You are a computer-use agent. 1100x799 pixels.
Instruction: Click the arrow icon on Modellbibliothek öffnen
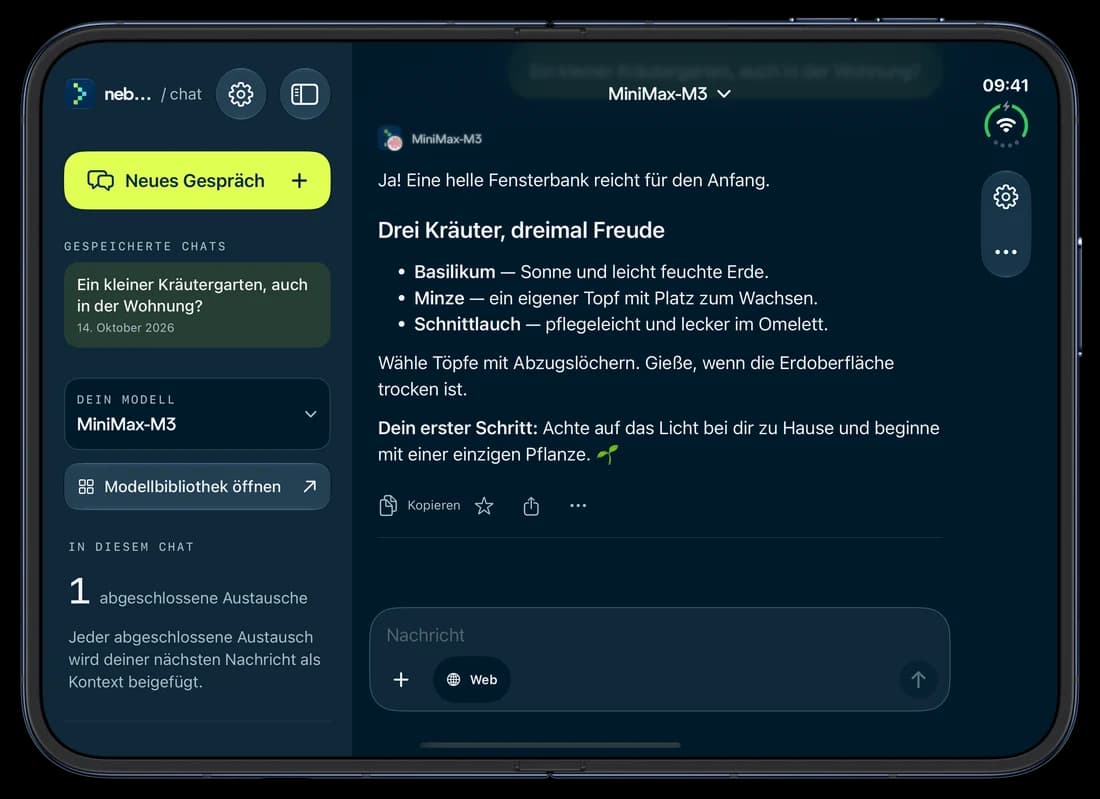(x=309, y=486)
